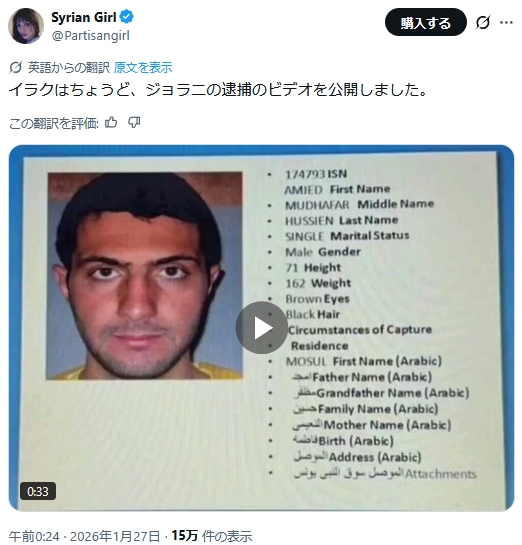Screen dimensions: 522x545
Task: Click the Grok icon before 英語からの翻訳
Action: (x=16, y=67)
